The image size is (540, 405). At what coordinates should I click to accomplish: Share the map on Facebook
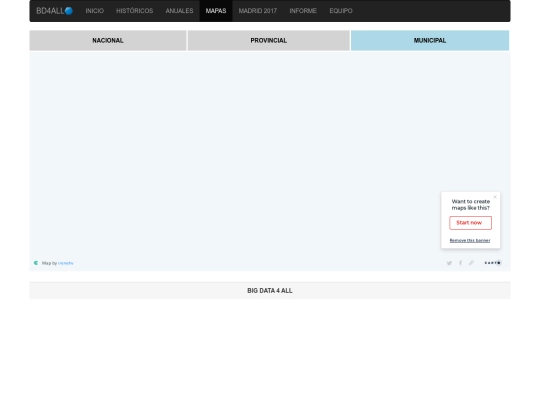460,263
